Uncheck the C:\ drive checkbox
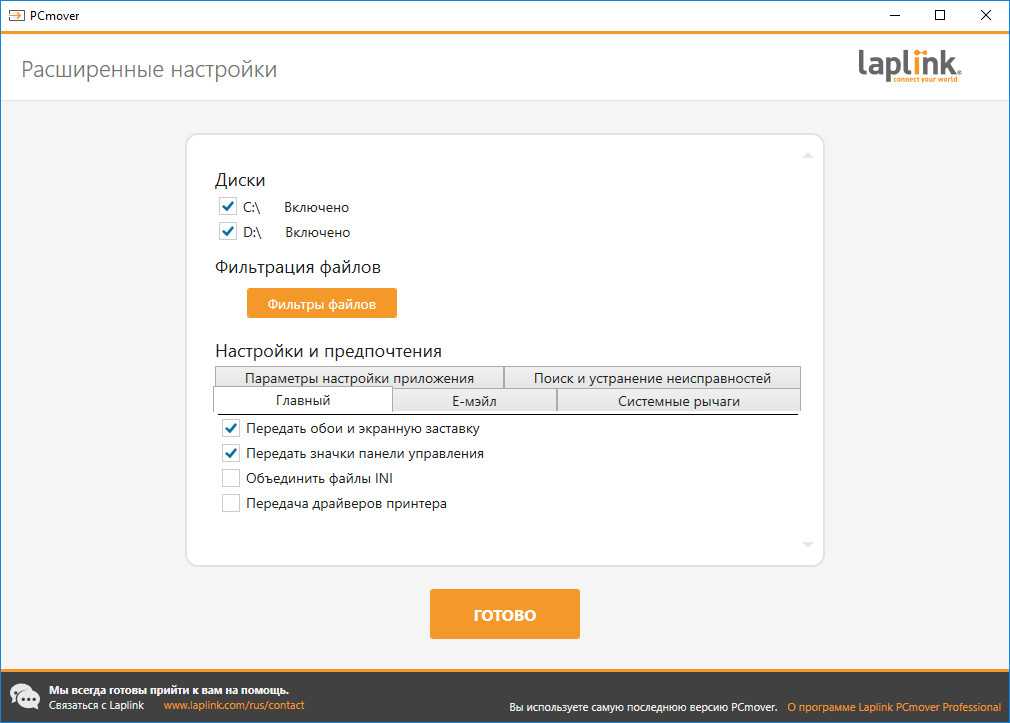The width and height of the screenshot is (1010, 723). (228, 207)
